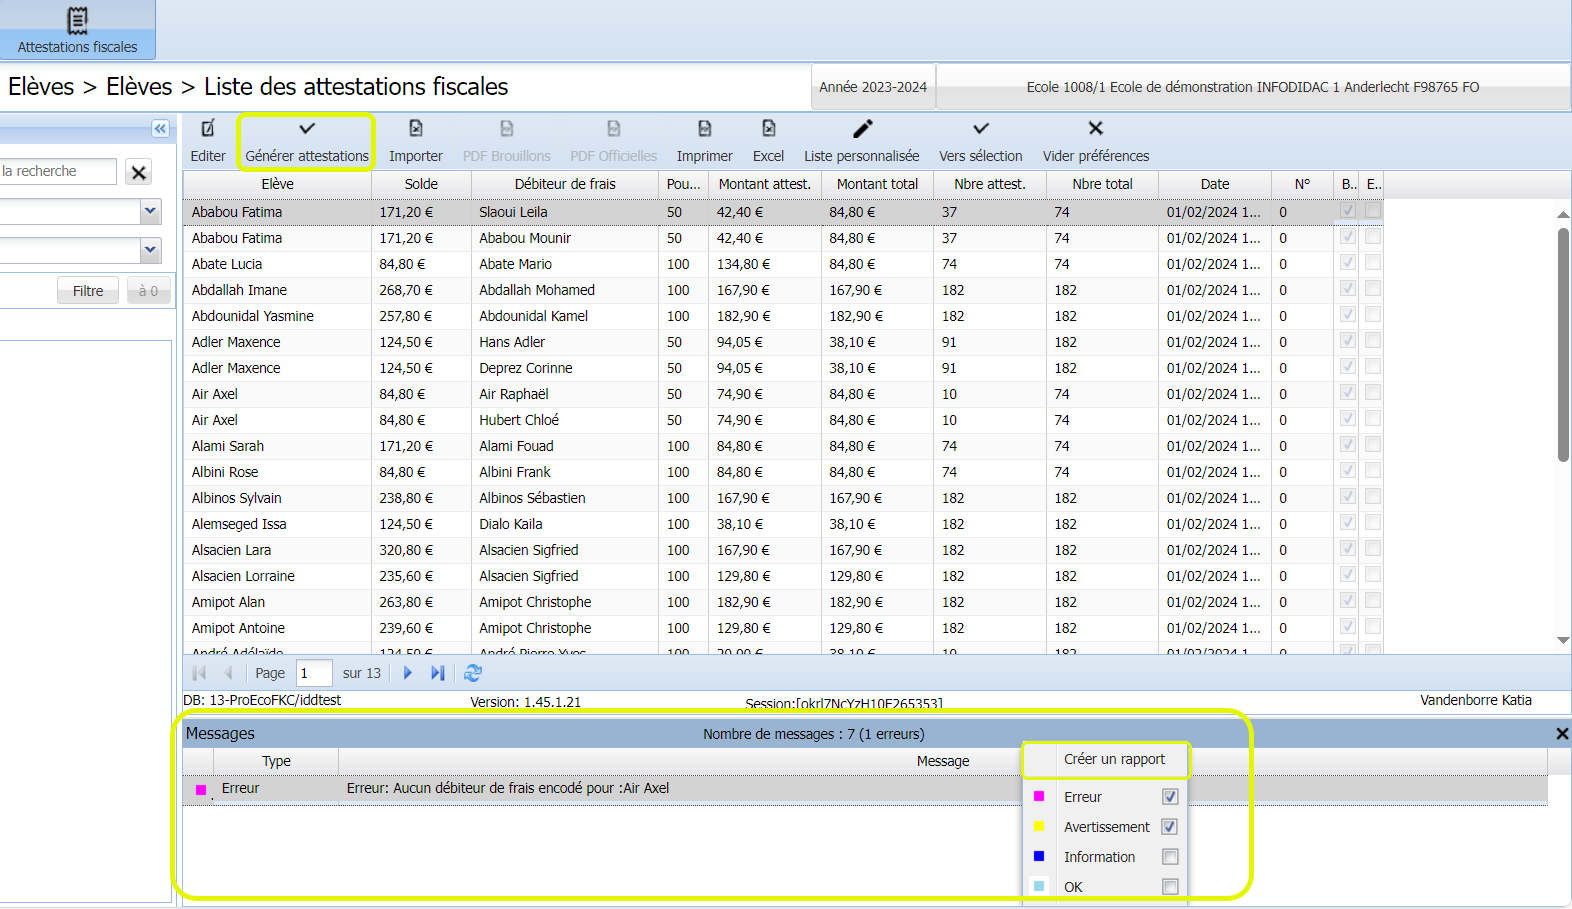Uncheck the Avertissement message filter

tap(1170, 827)
